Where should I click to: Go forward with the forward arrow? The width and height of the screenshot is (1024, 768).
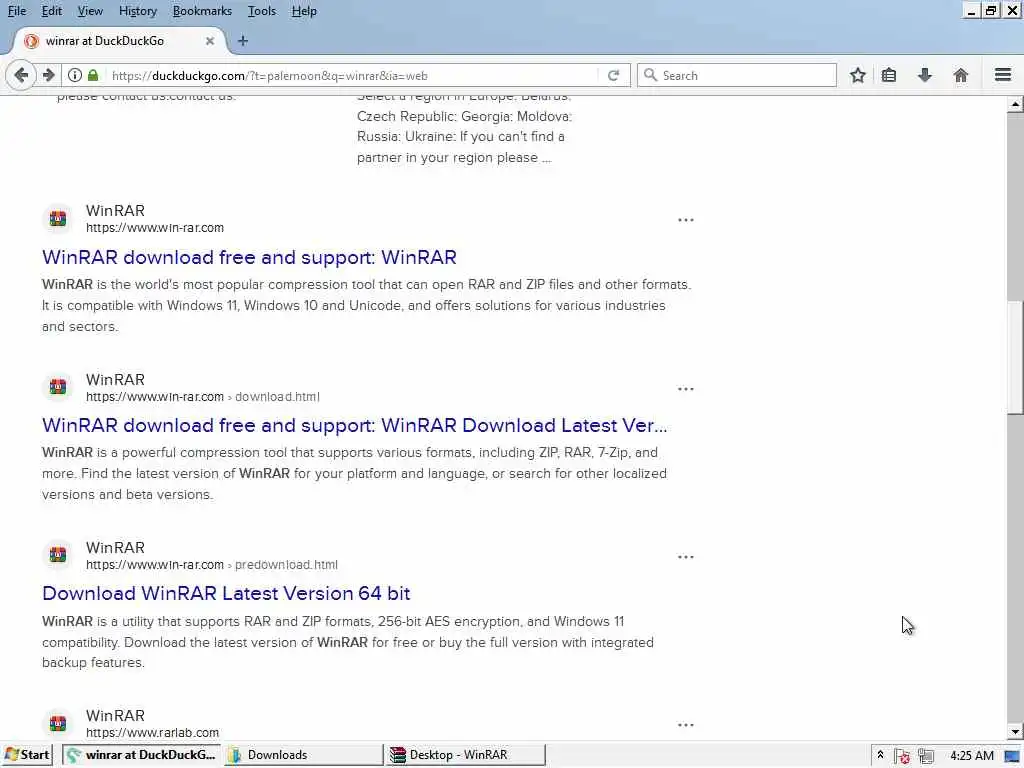coord(48,75)
